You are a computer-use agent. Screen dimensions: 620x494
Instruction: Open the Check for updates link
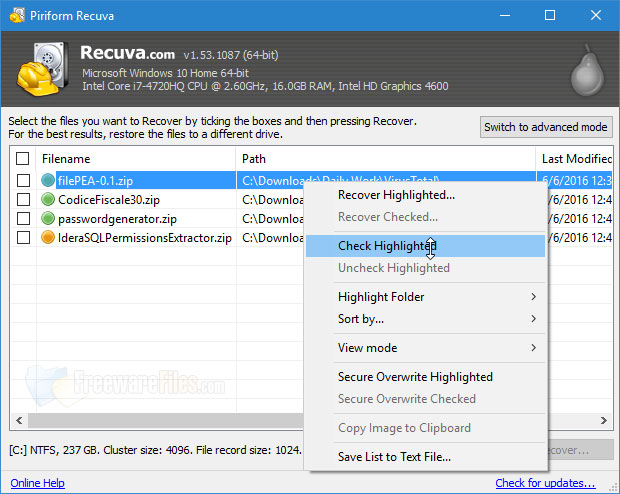[545, 483]
